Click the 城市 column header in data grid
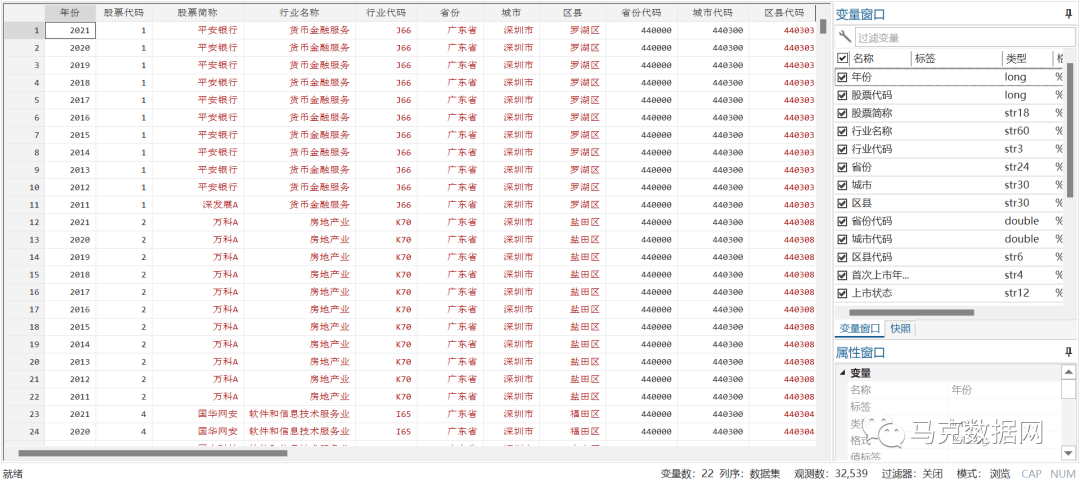Image resolution: width=1080 pixels, height=480 pixels. (510, 13)
